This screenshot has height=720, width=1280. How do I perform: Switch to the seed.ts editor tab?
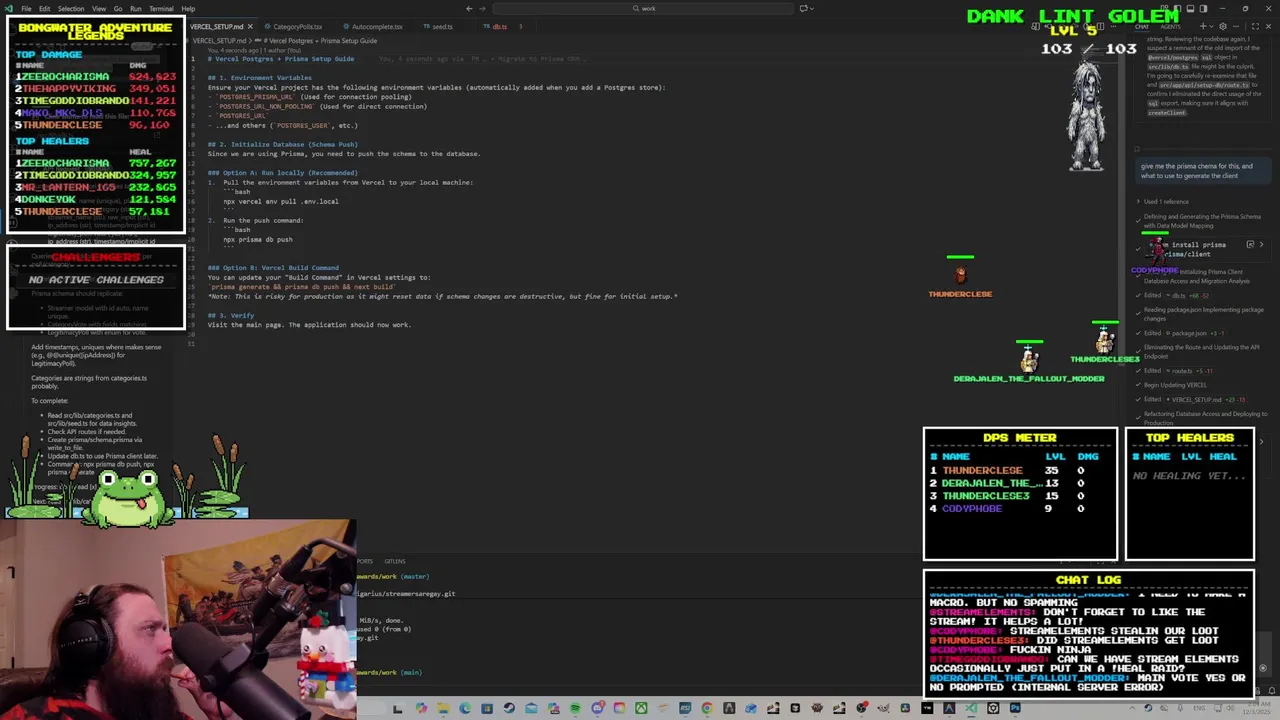click(x=441, y=27)
